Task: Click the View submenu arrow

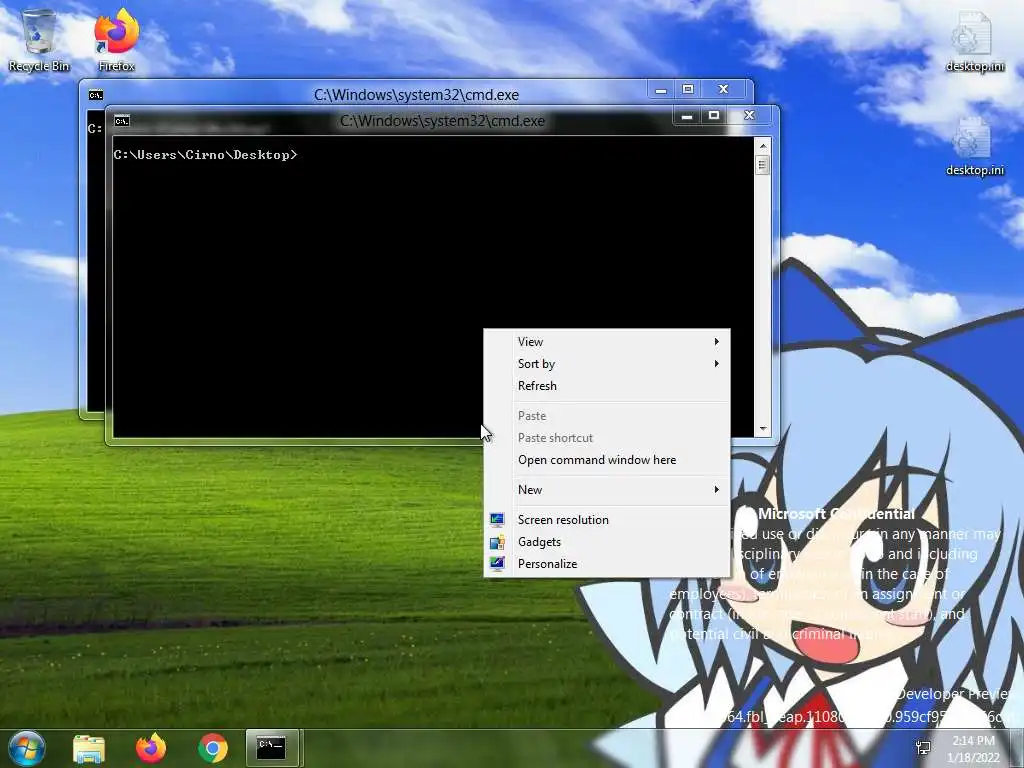Action: click(x=716, y=342)
